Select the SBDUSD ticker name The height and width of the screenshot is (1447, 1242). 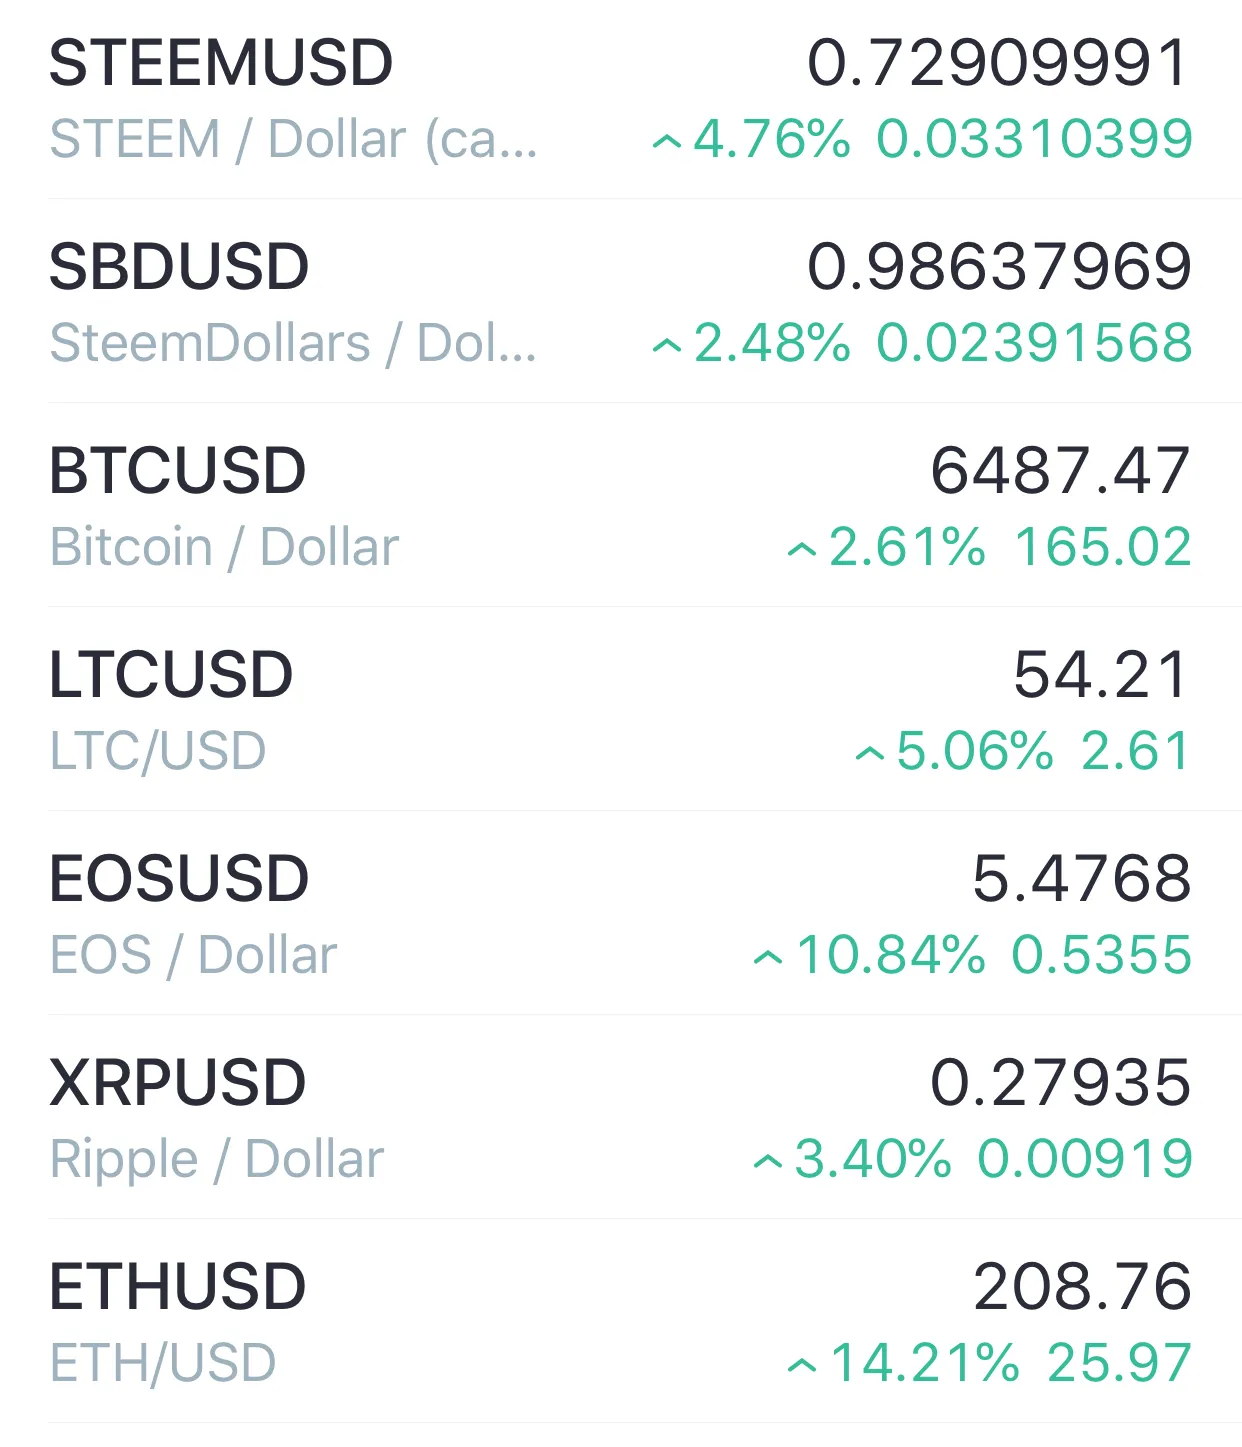tap(179, 267)
